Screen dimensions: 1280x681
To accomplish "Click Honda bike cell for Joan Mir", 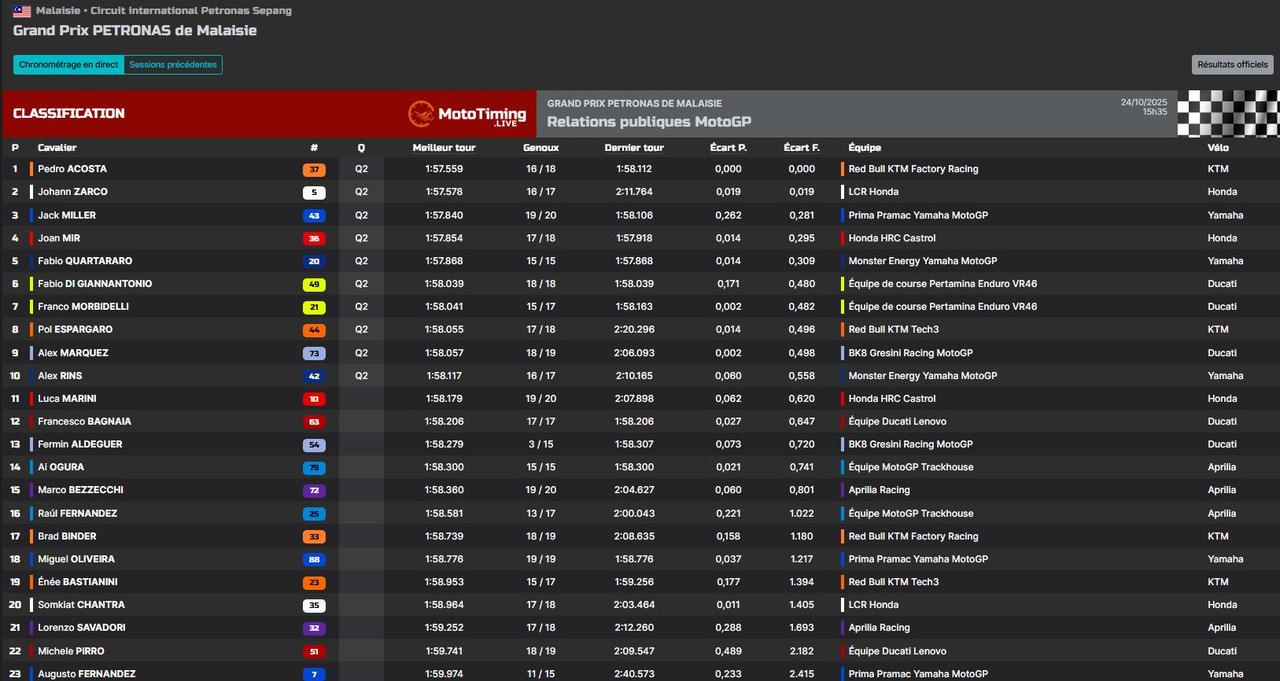I will point(1222,238).
